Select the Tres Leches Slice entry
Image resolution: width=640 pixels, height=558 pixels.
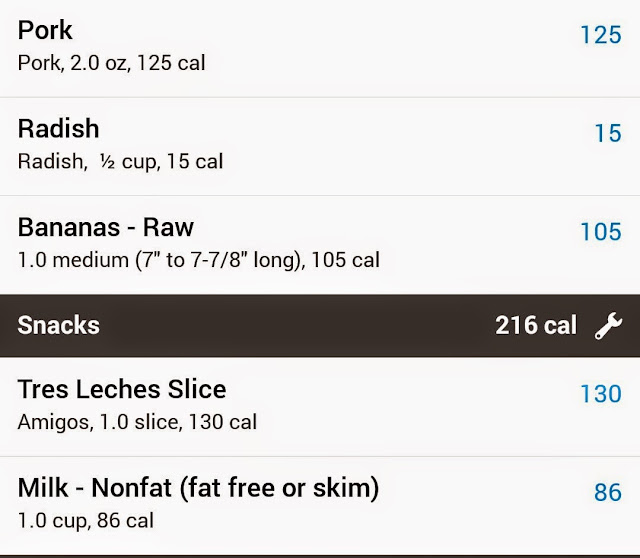tap(122, 389)
